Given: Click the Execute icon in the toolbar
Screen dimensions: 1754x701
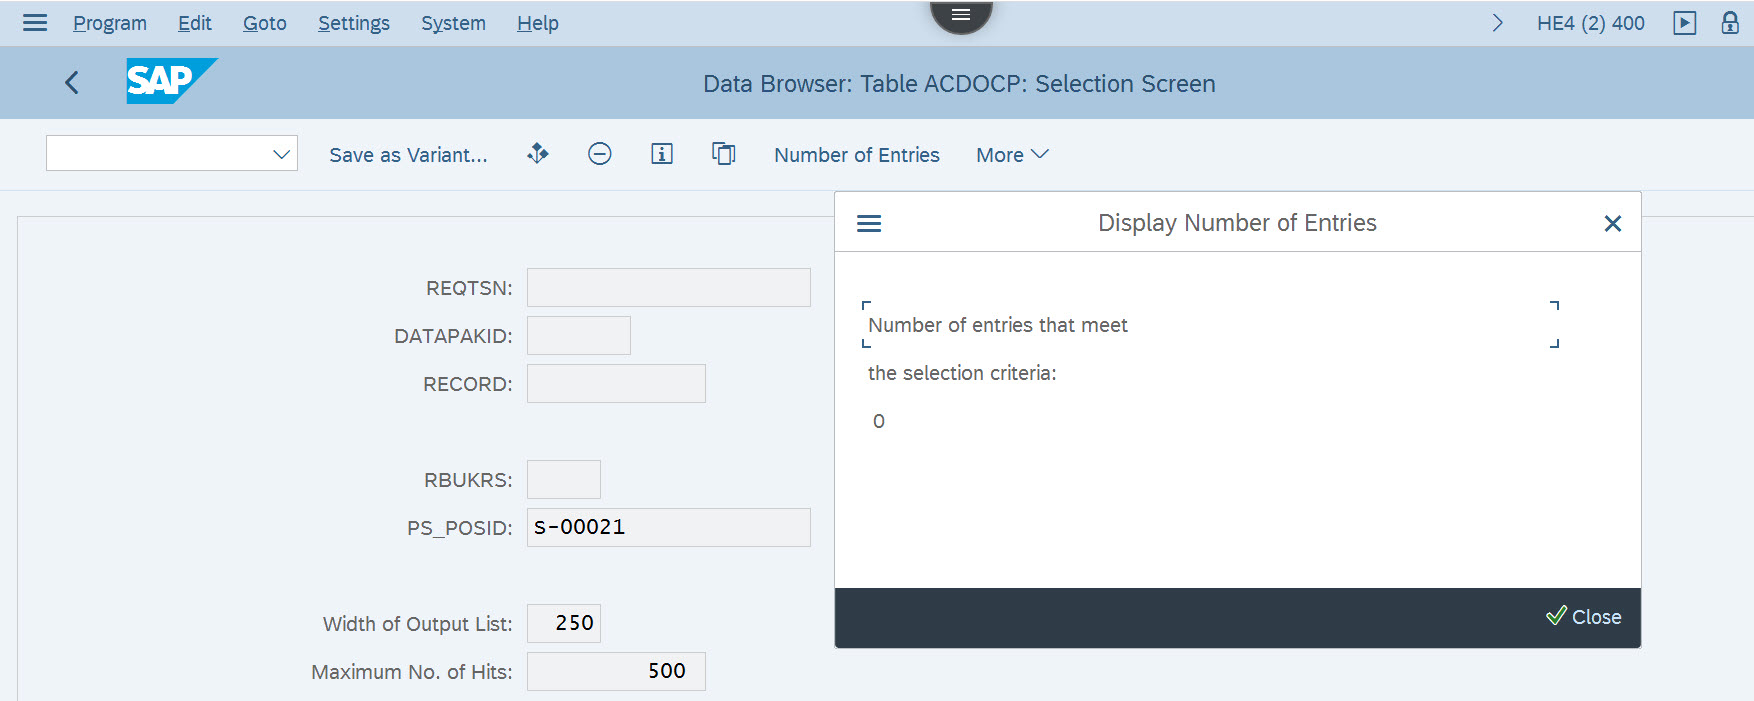Looking at the screenshot, I should 538,154.
